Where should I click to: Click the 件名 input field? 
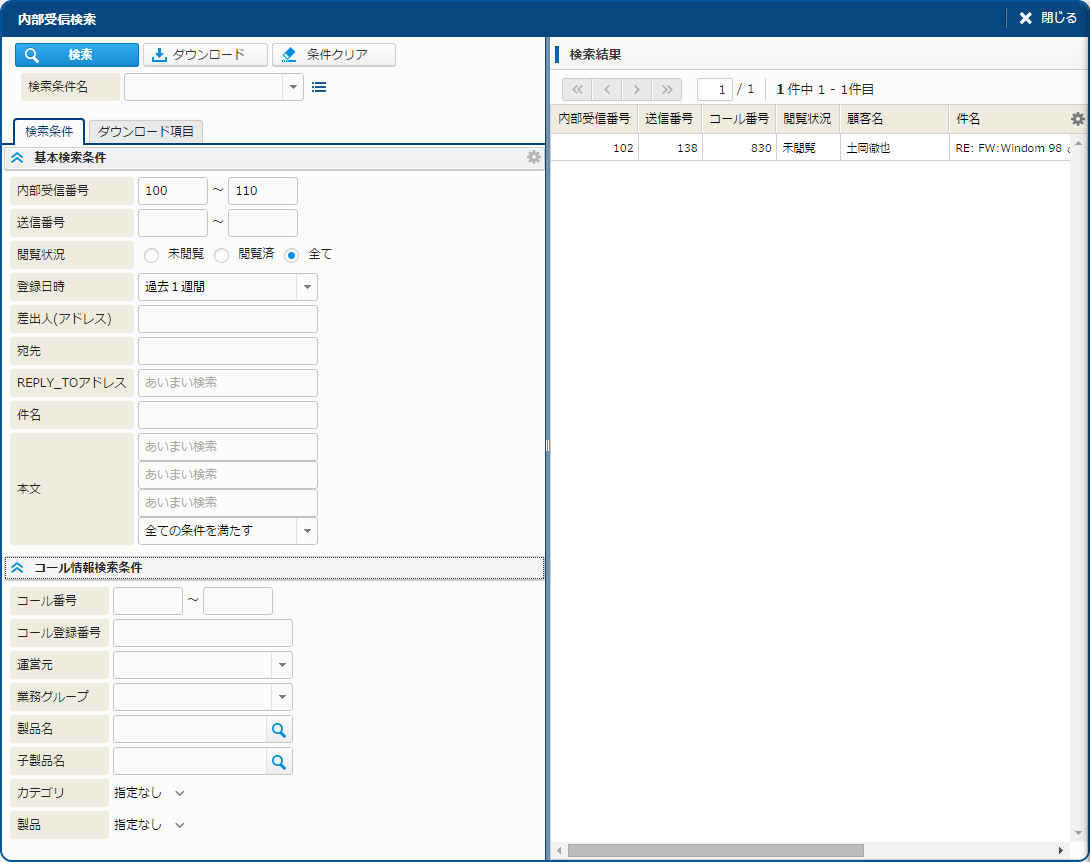click(228, 415)
